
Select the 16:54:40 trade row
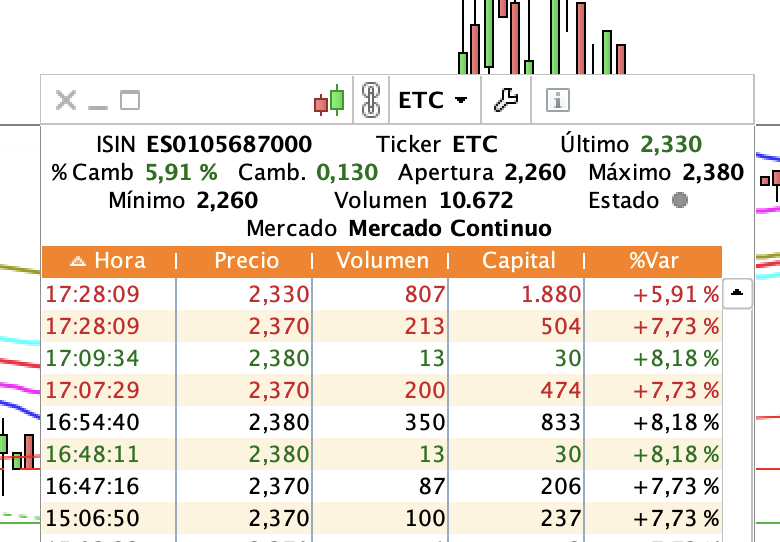(382, 422)
